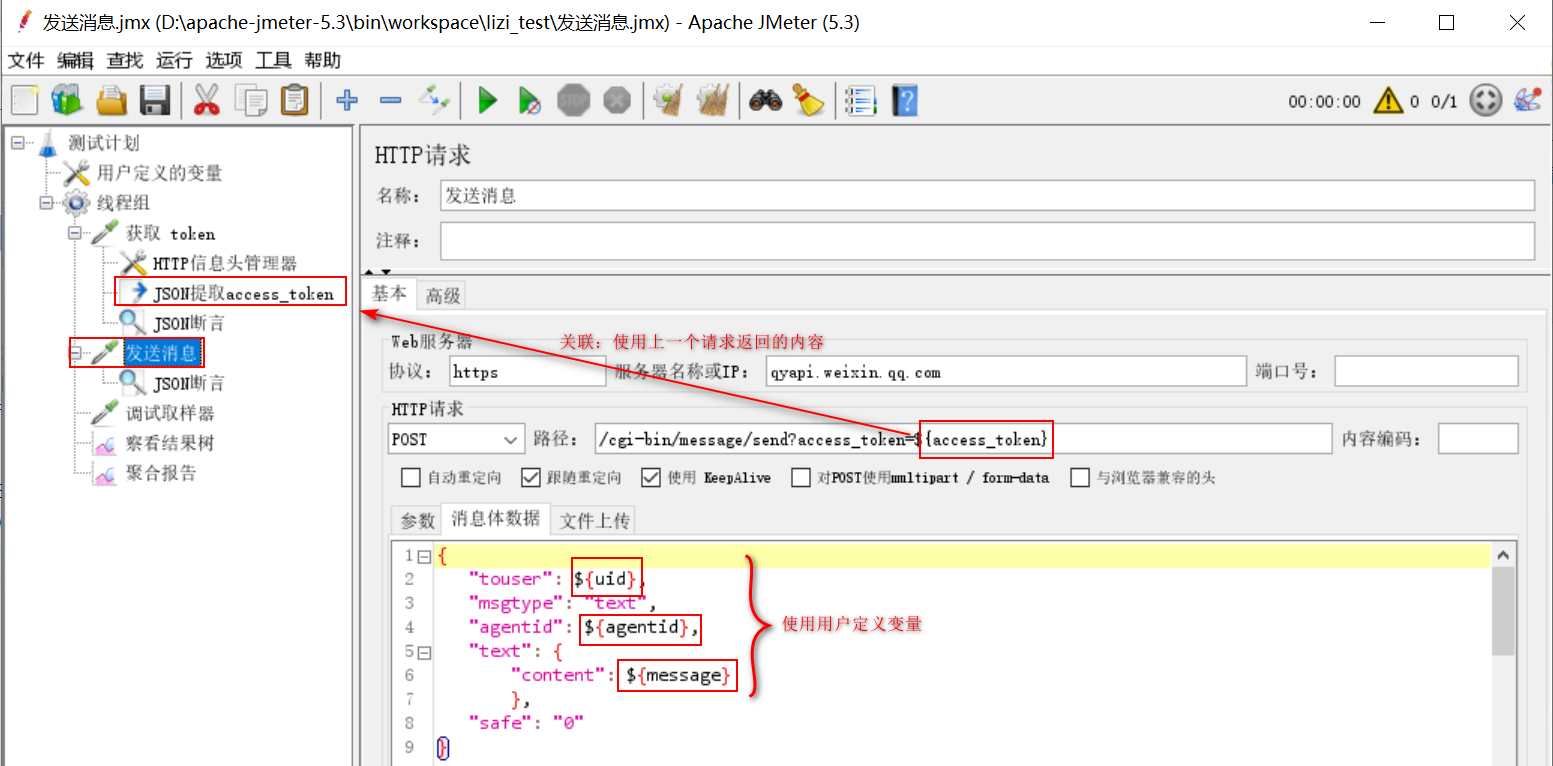Click the 注释 input field
This screenshot has width=1553, height=766.
(x=987, y=241)
